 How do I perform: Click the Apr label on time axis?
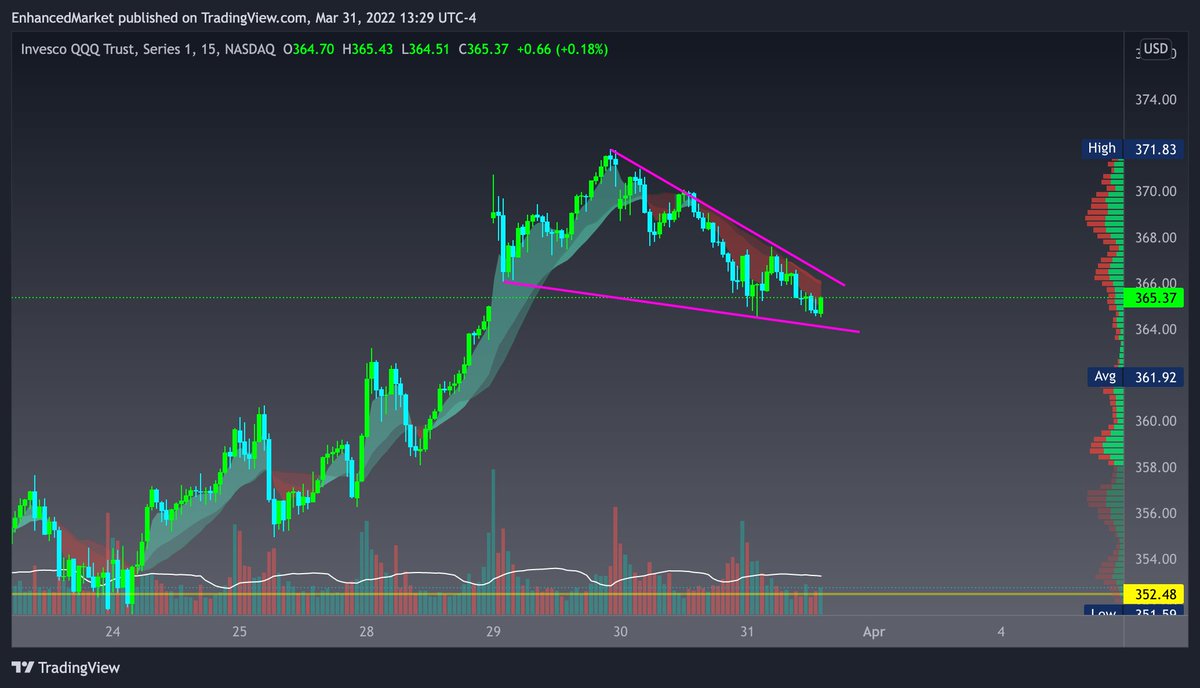pos(874,632)
